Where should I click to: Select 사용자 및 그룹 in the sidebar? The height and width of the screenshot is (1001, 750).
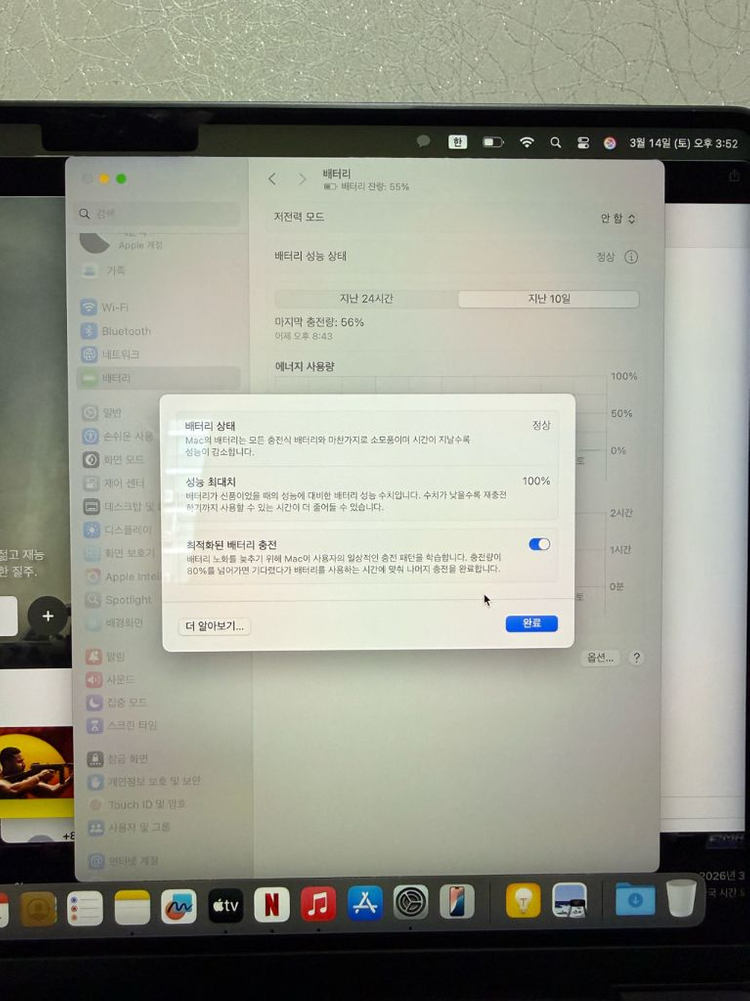tap(129, 827)
